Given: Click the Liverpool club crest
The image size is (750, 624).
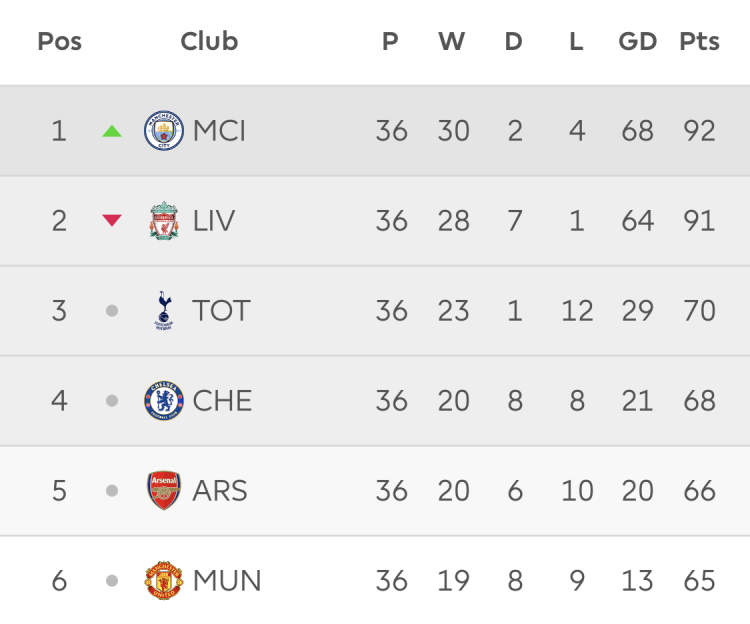Looking at the screenshot, I should click(164, 221).
